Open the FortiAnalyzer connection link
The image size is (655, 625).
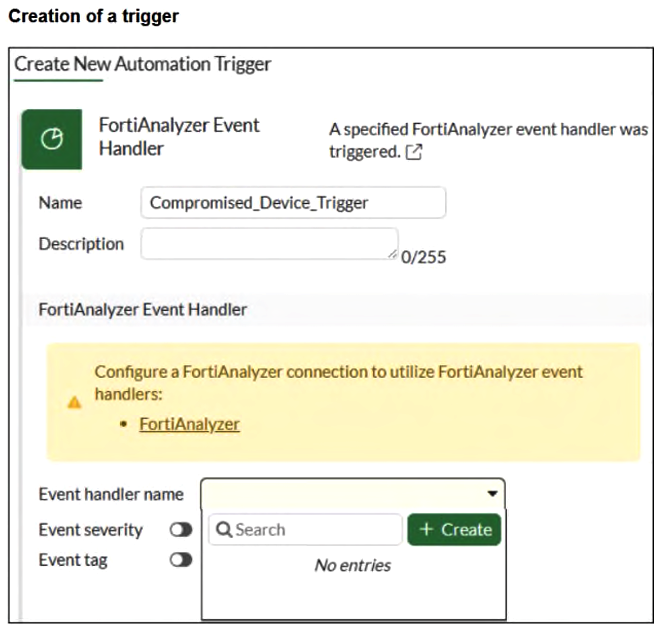click(x=189, y=424)
